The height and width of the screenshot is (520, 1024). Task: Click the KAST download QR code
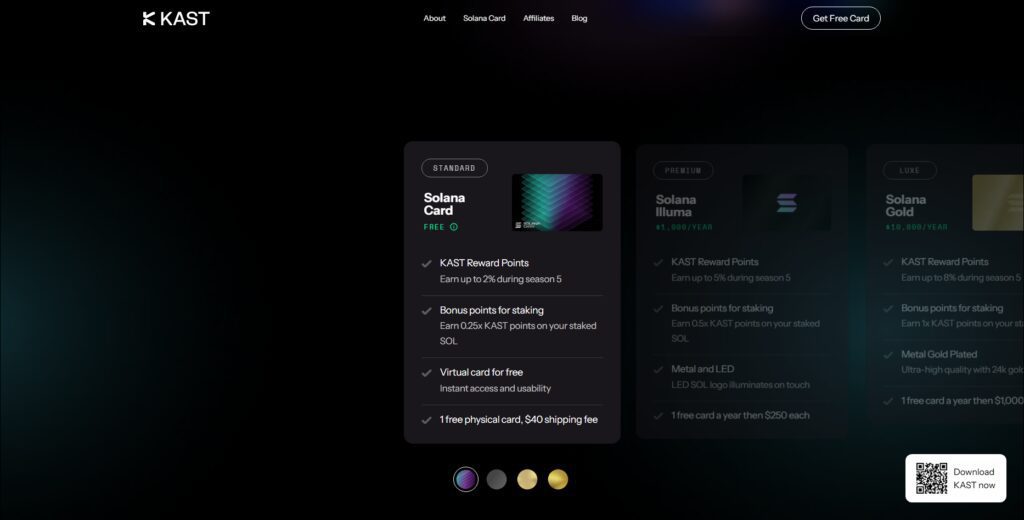(931, 478)
